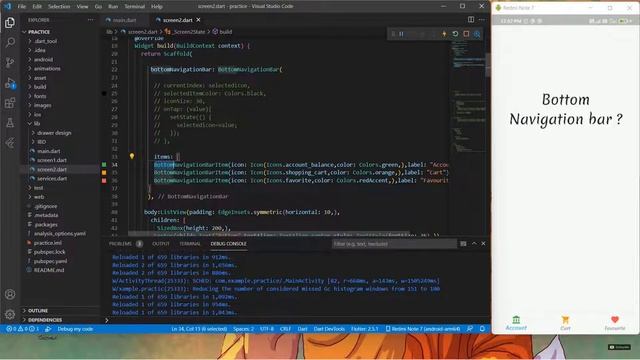
Task: Open the Testing flask view
Action: point(10,123)
